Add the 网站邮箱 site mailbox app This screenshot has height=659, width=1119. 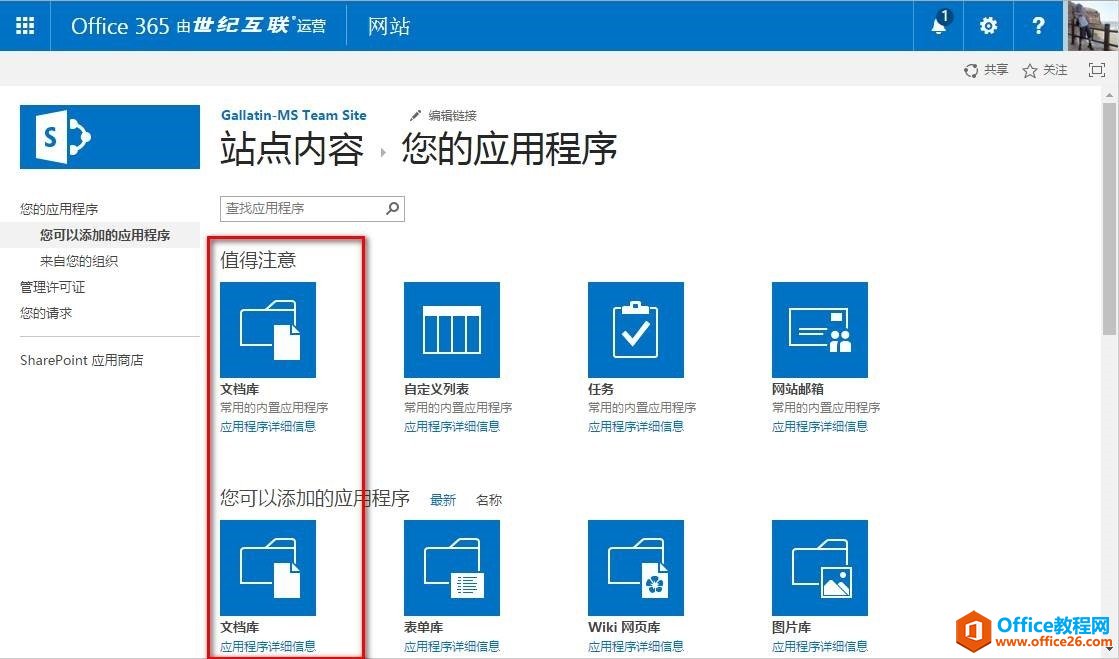pos(820,330)
